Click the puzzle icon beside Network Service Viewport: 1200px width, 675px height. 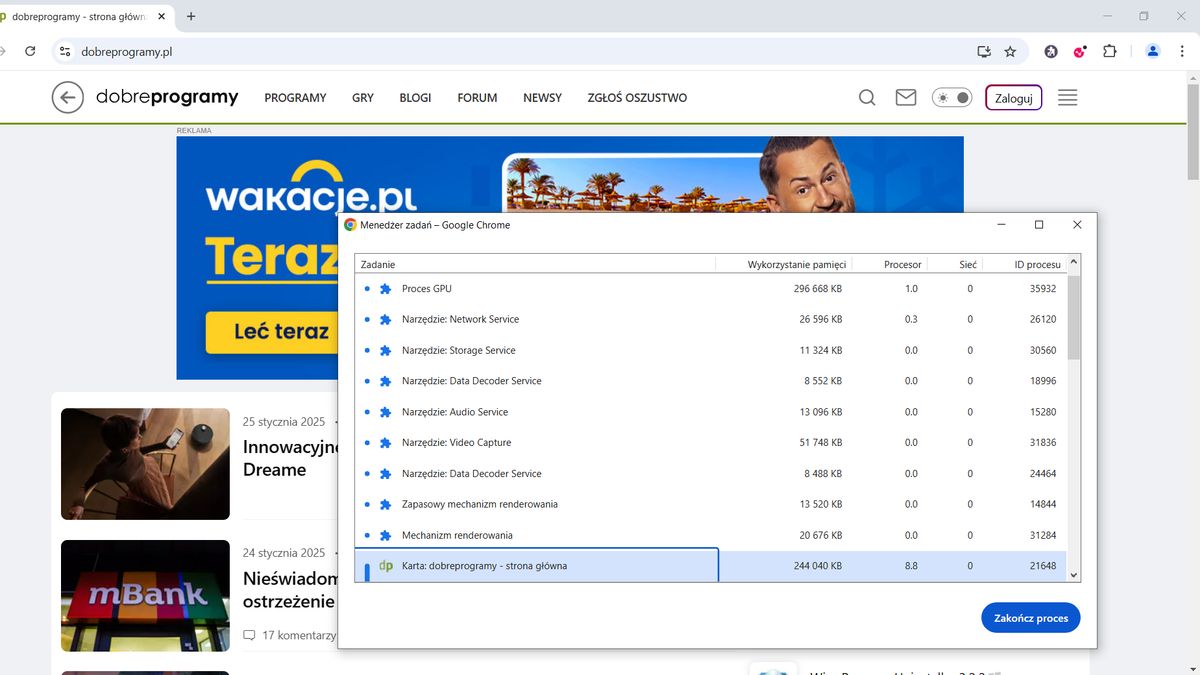385,319
